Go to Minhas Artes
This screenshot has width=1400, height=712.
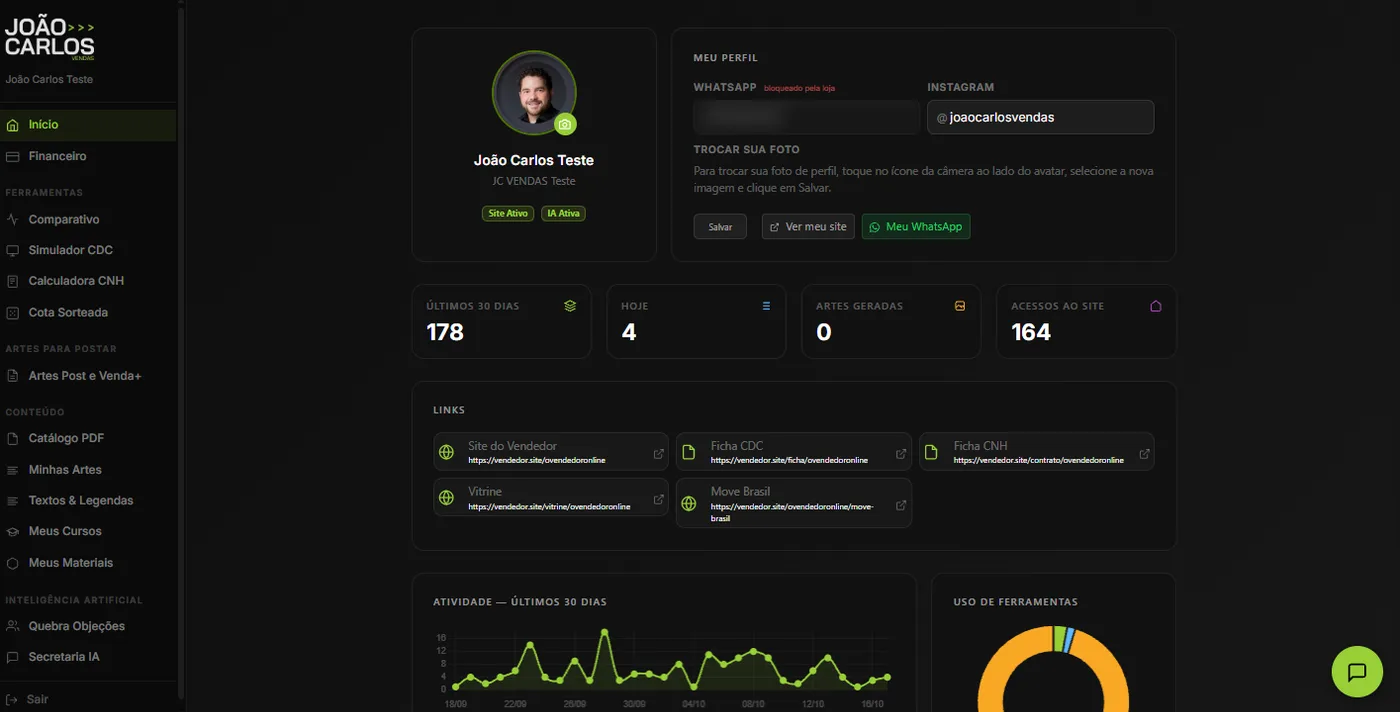88,470
